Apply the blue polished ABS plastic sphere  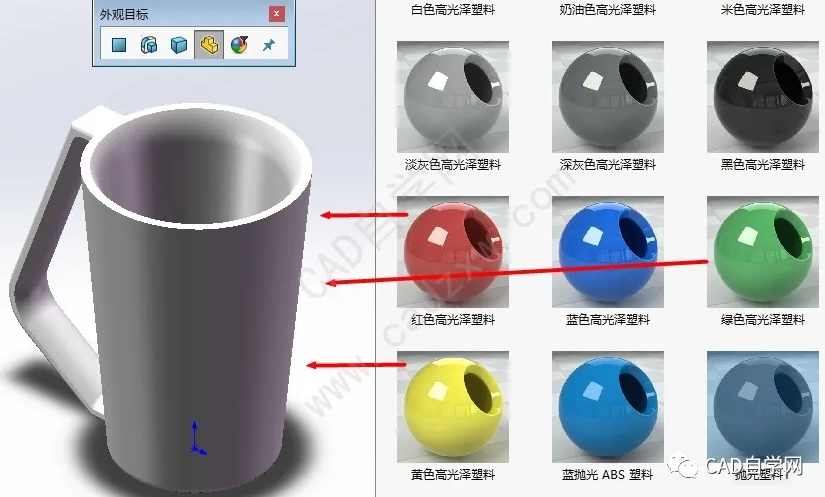tap(608, 407)
